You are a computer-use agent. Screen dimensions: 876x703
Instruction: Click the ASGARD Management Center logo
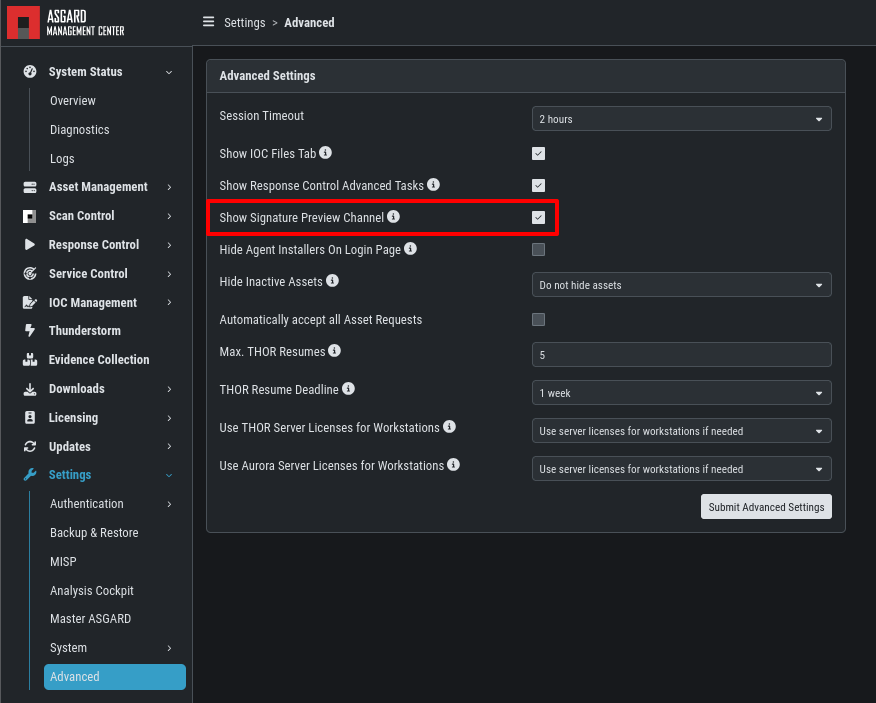tap(66, 23)
